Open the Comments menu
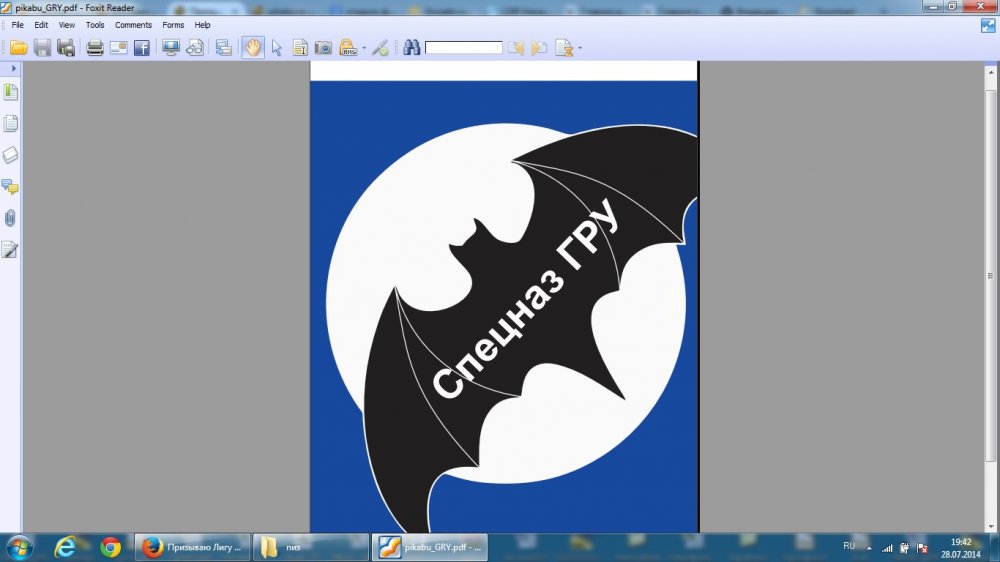 (133, 25)
